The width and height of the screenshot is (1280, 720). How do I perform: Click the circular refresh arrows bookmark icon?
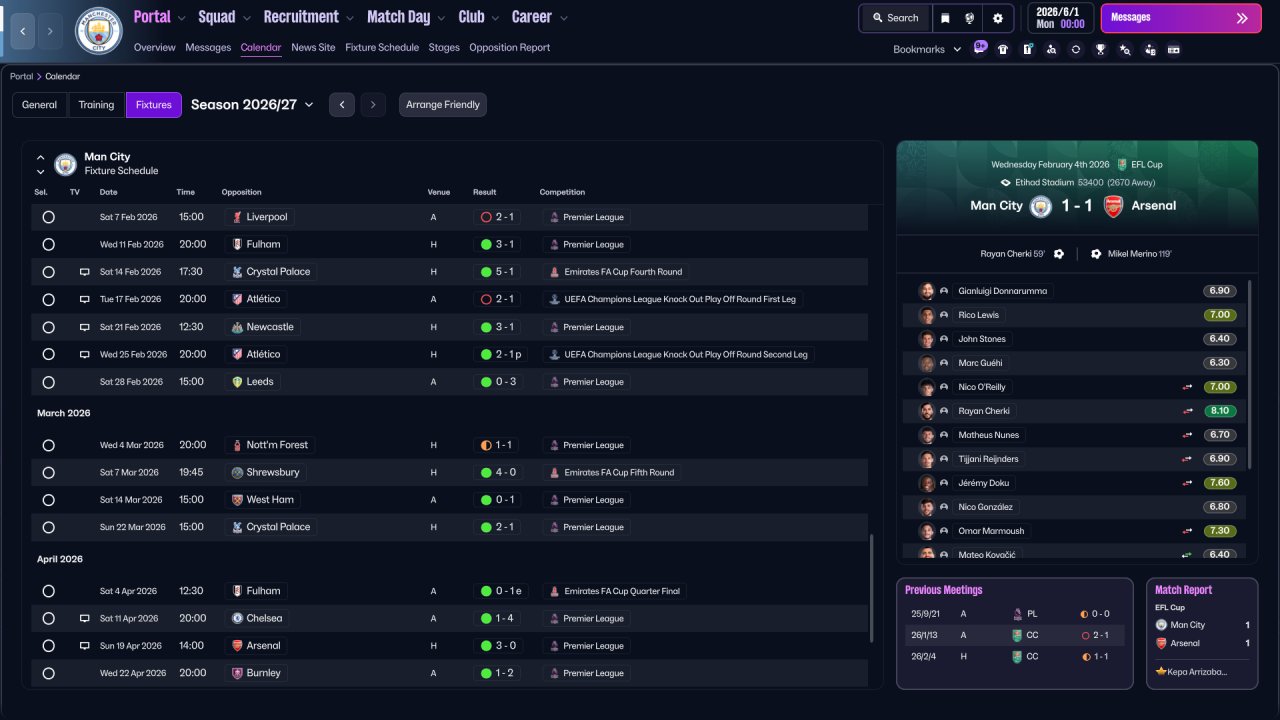[1076, 49]
